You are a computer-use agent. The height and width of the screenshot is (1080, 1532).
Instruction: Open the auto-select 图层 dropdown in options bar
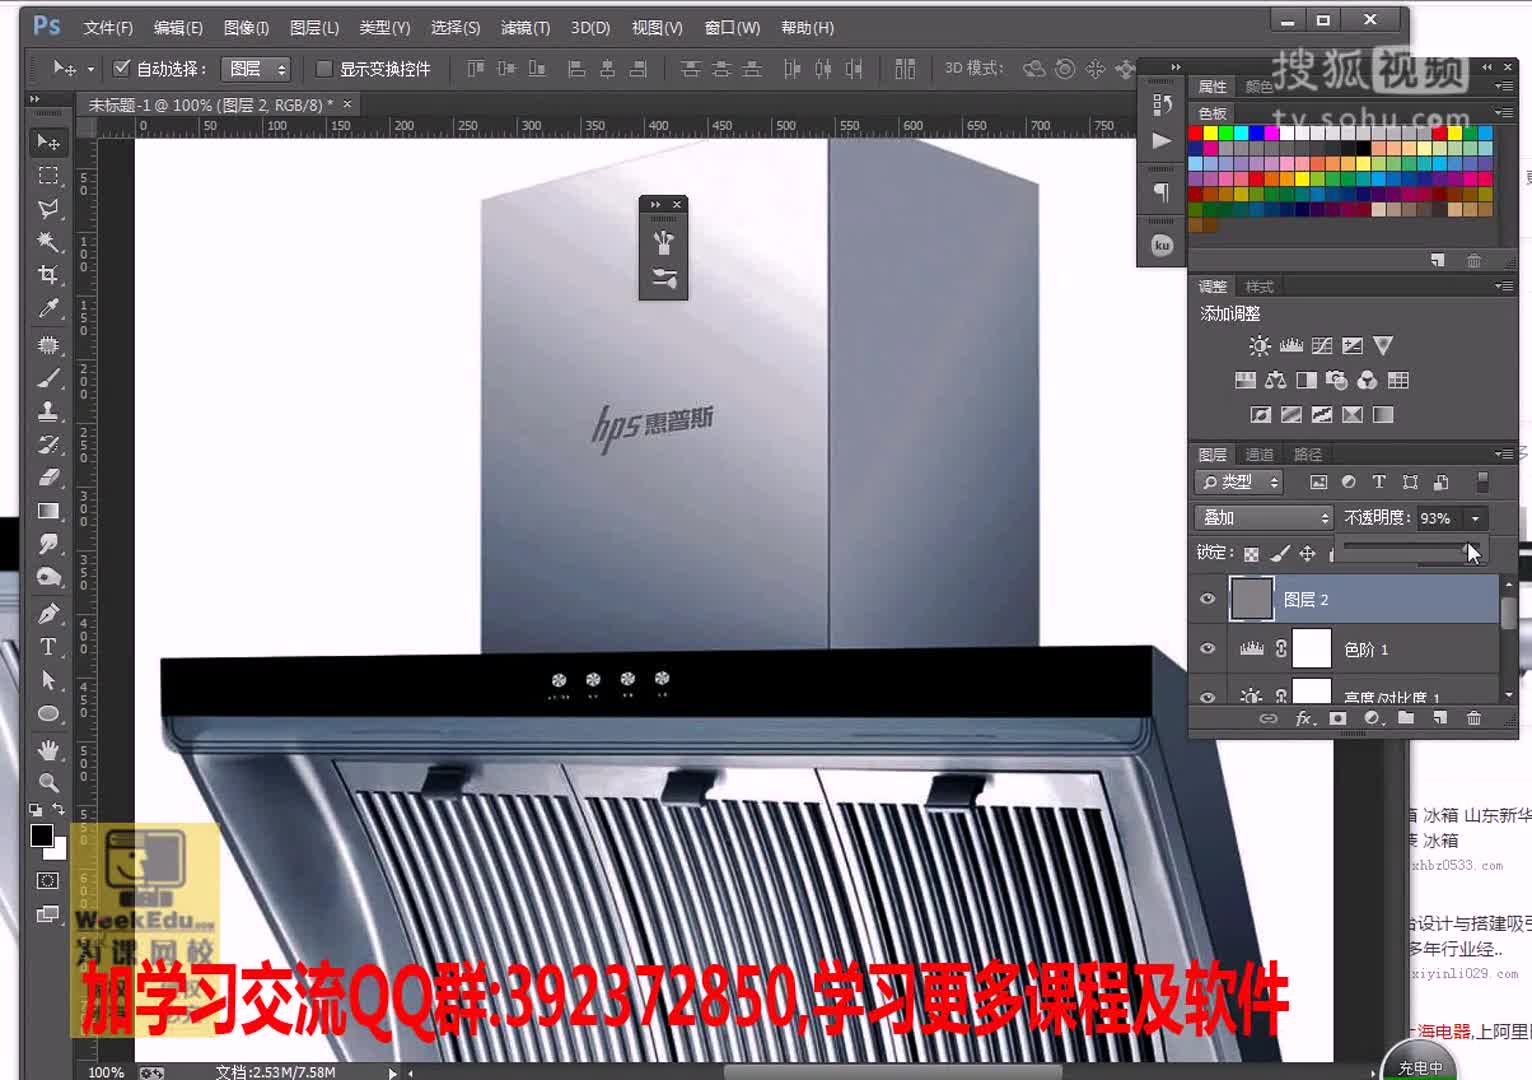256,68
